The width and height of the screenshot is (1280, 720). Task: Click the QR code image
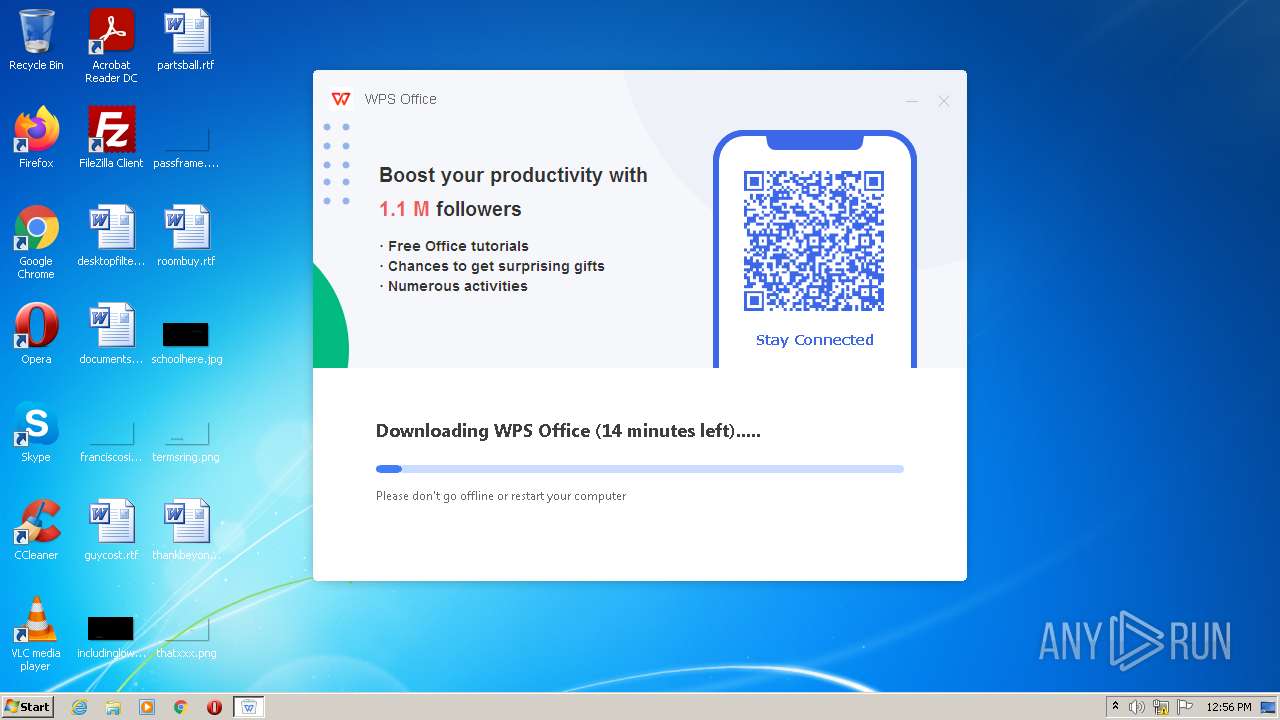point(814,241)
